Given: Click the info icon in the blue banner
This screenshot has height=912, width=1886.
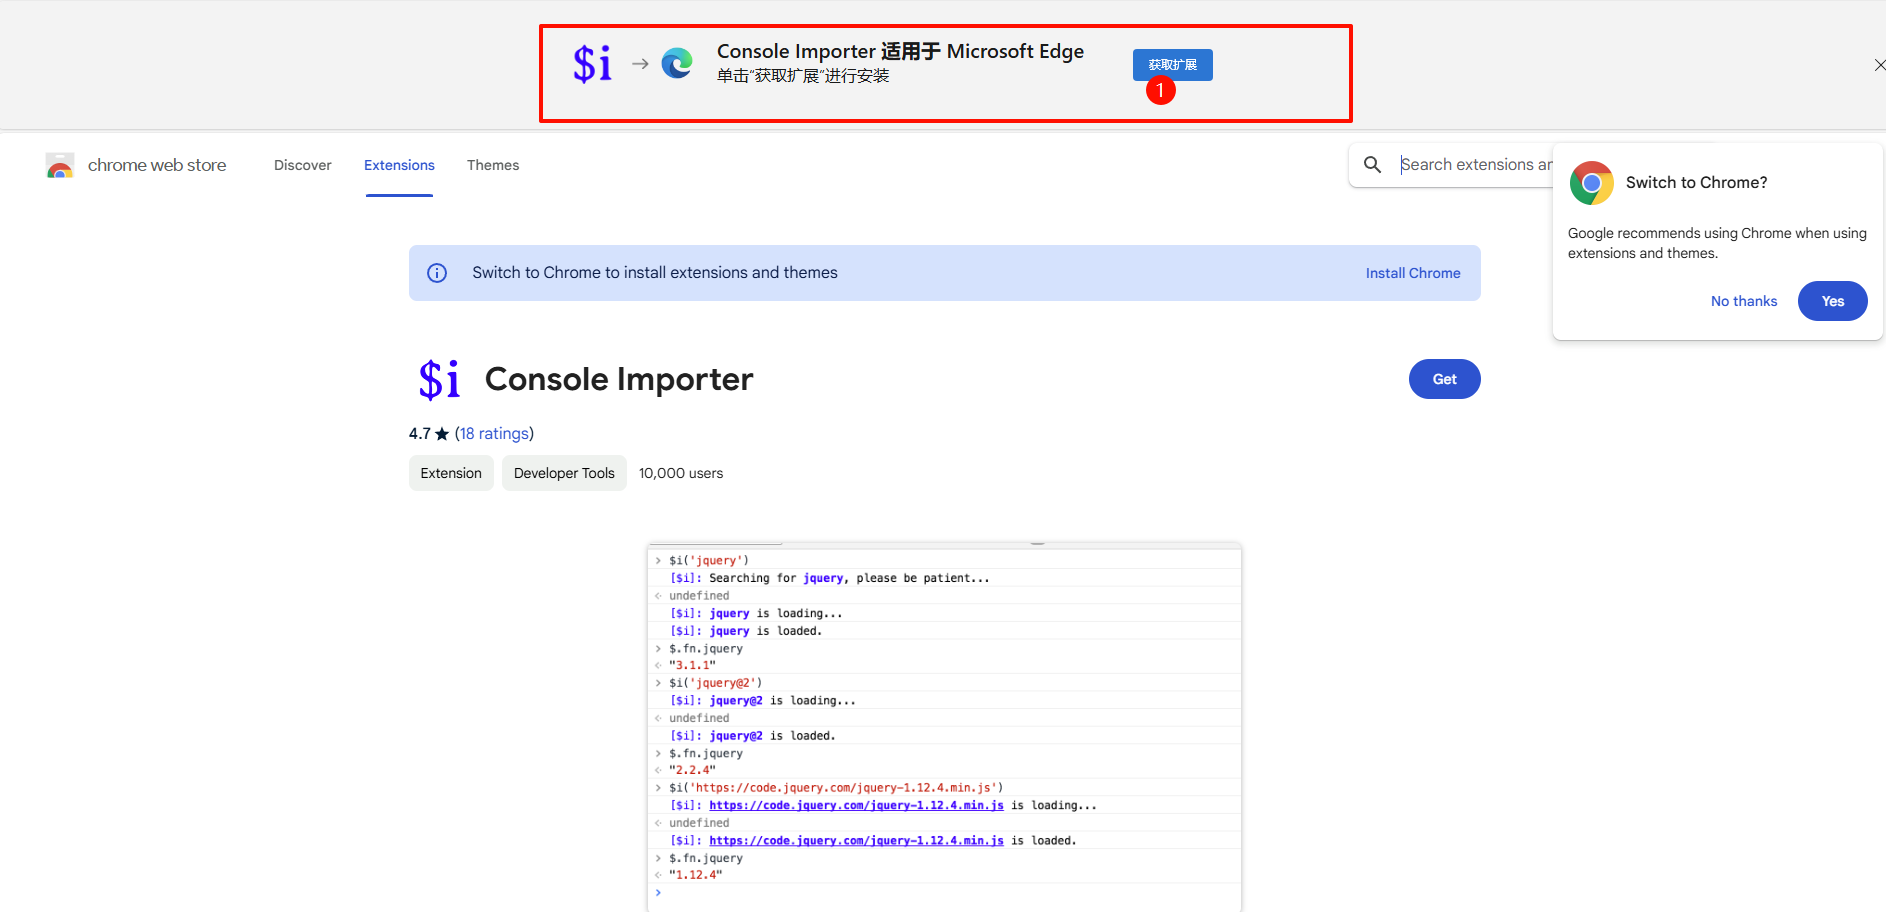Looking at the screenshot, I should pos(437,272).
